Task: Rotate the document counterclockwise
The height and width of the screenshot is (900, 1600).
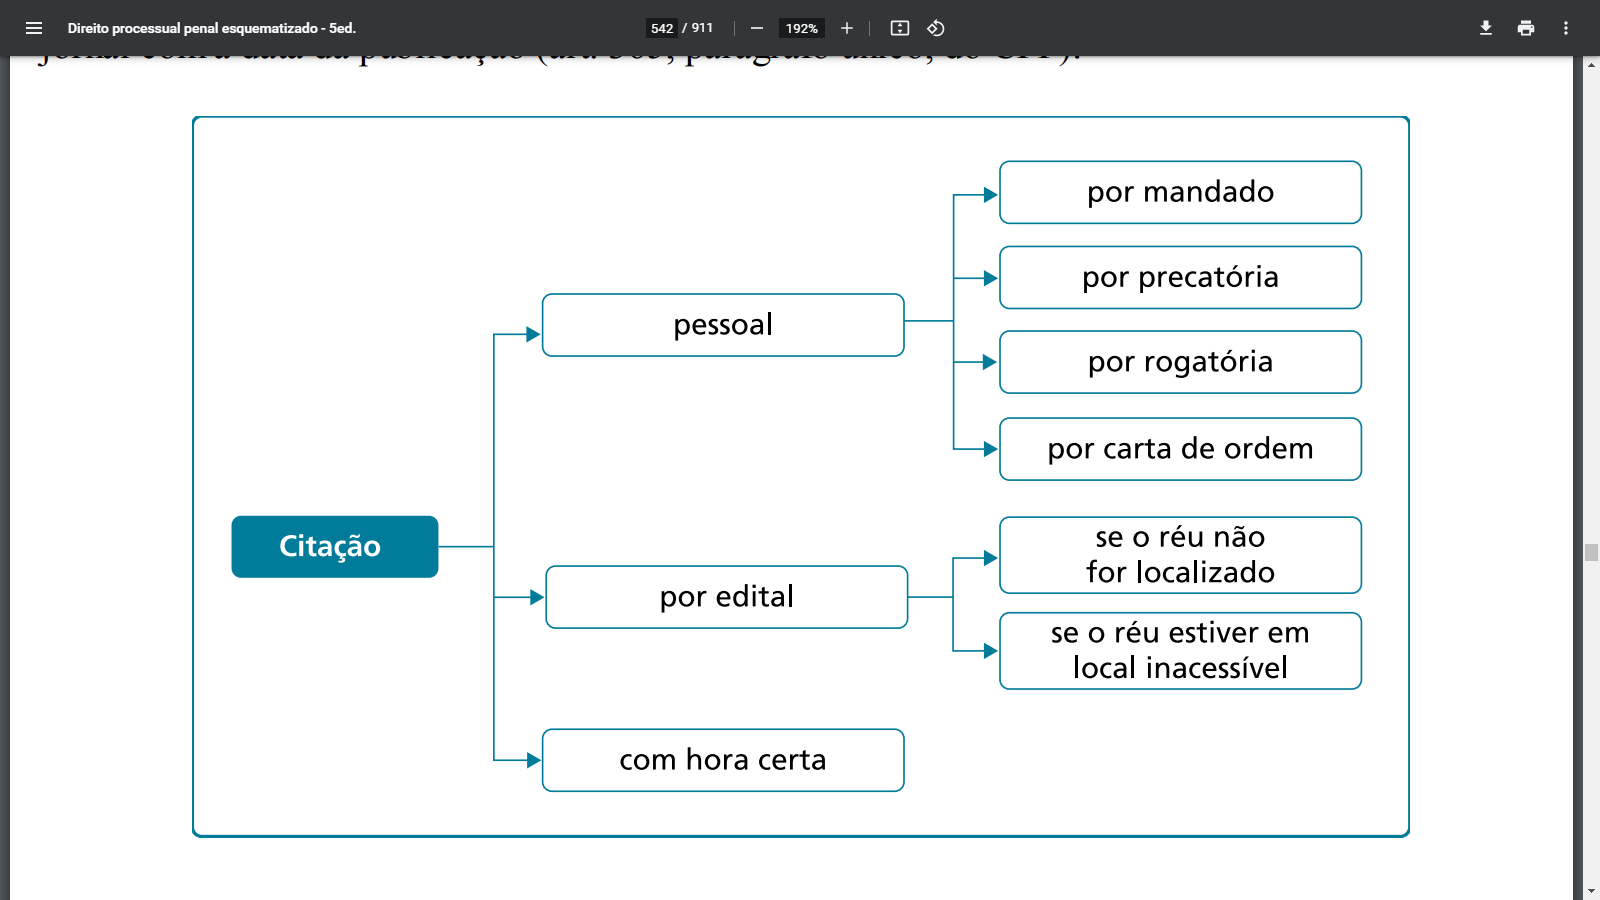Action: click(936, 28)
